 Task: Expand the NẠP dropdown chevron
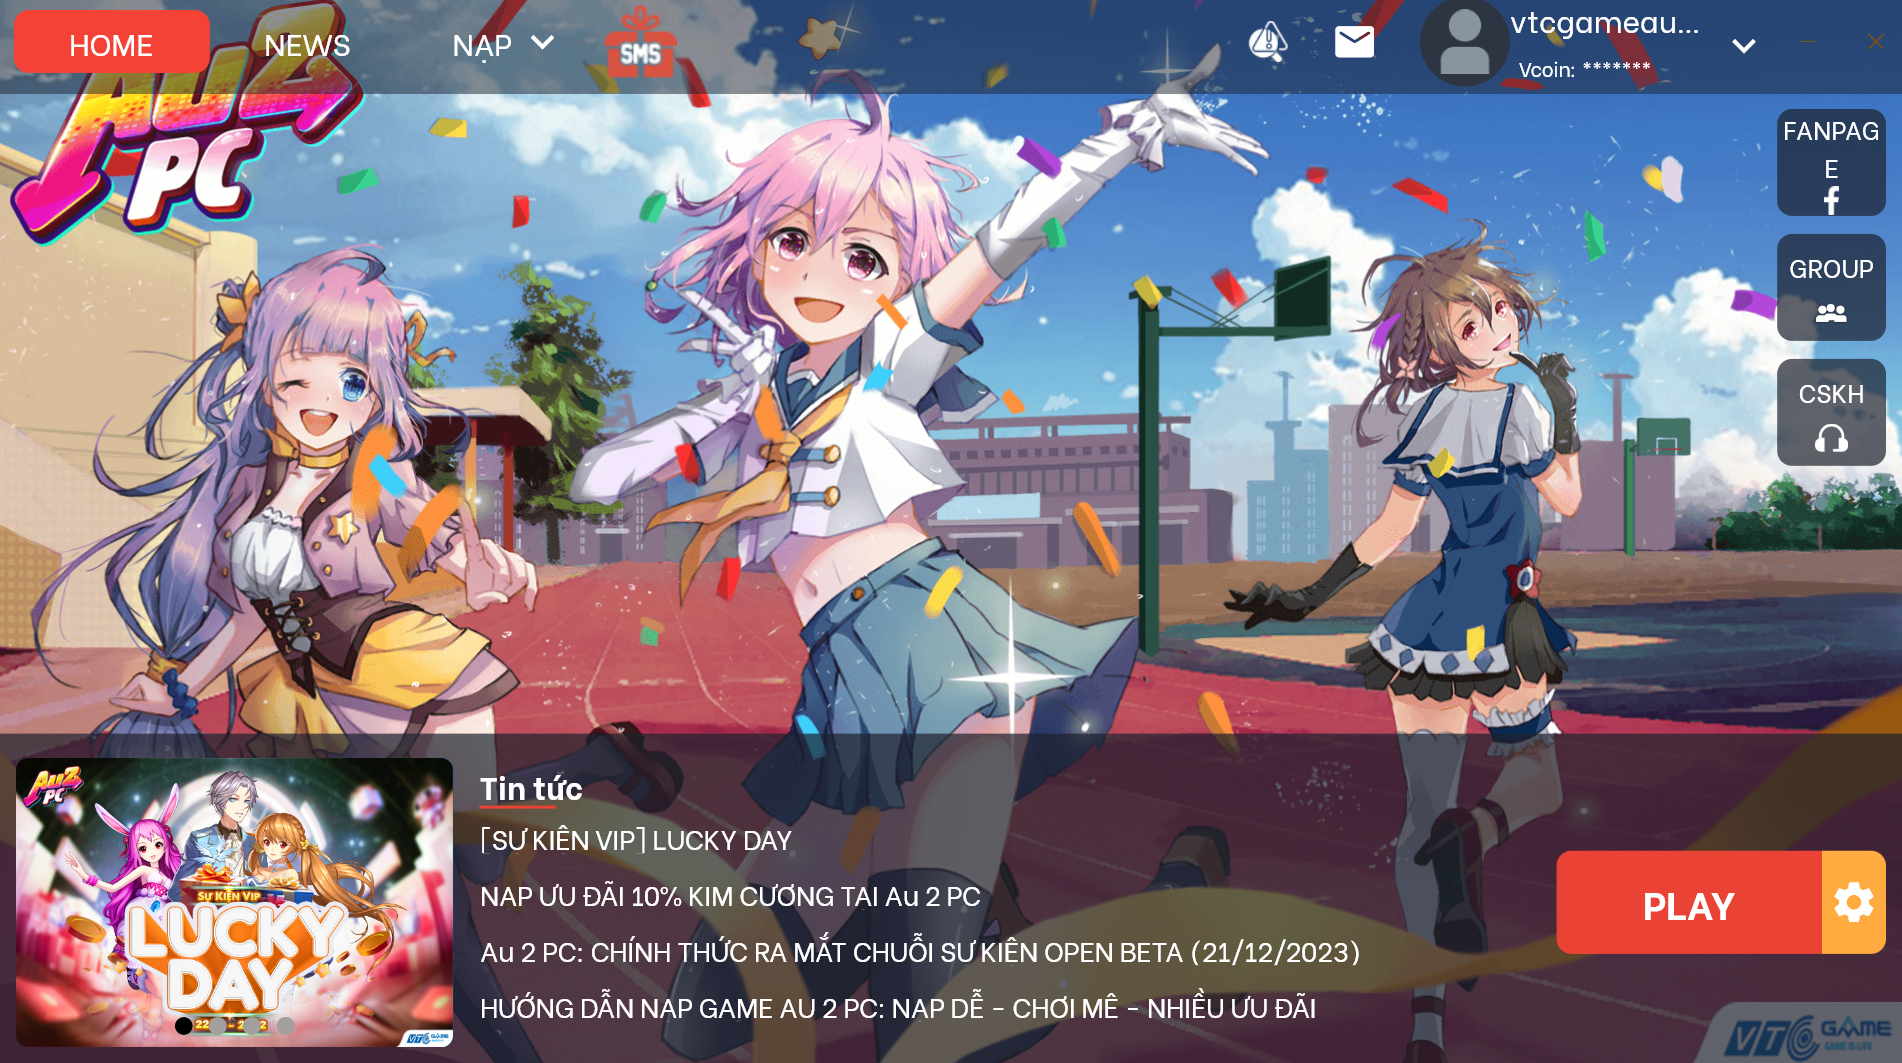(542, 43)
